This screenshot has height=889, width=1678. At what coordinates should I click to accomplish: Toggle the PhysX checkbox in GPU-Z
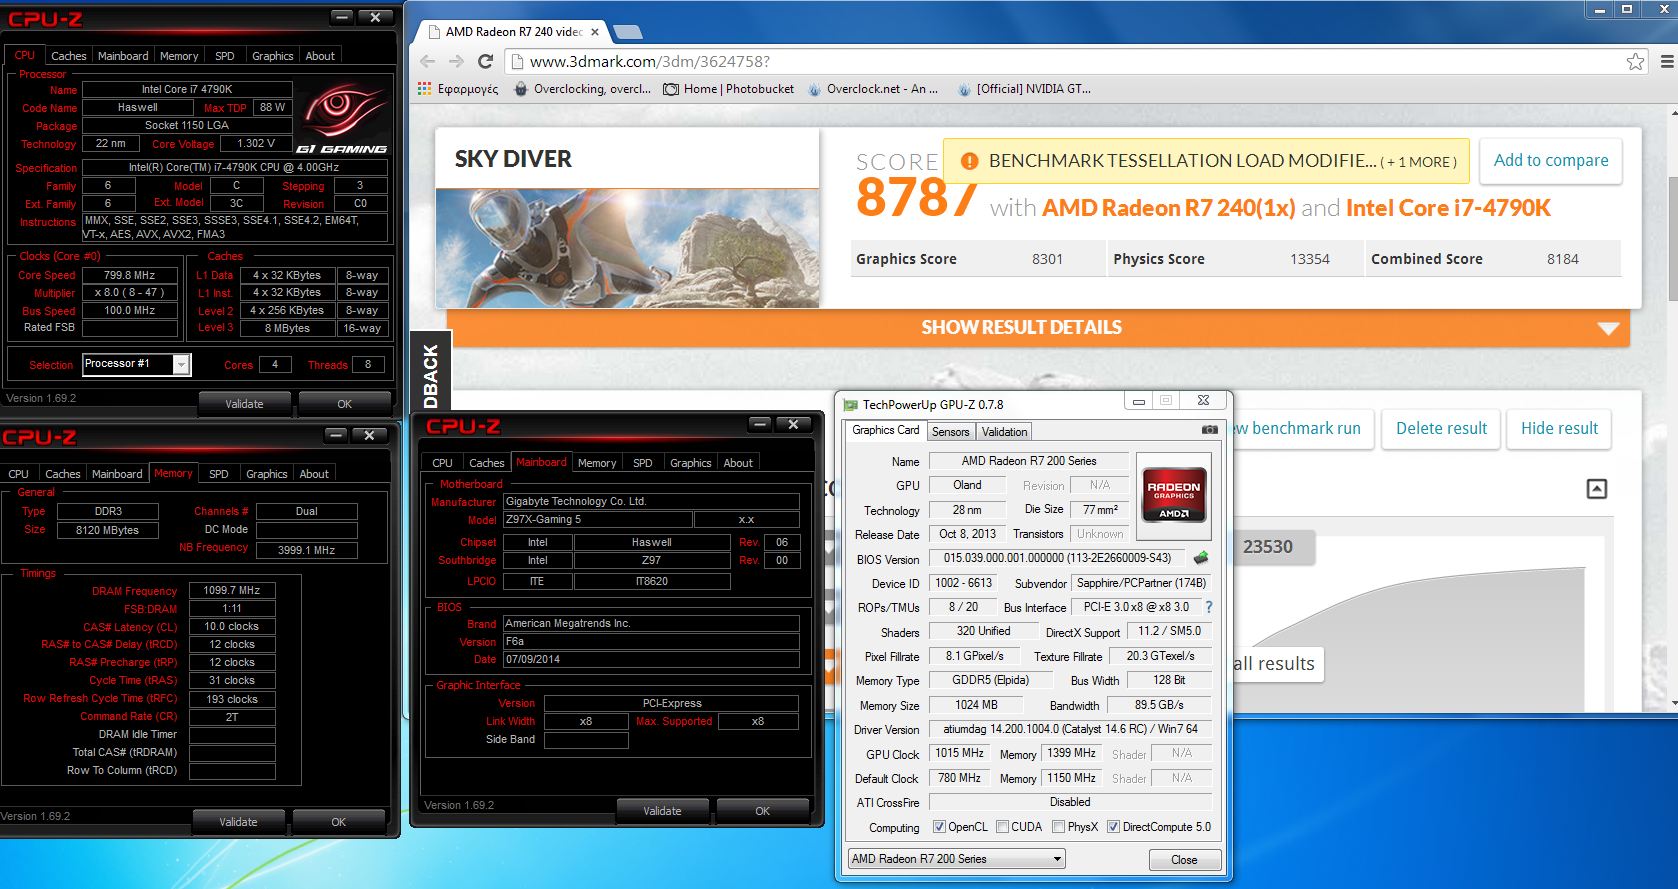pos(1058,827)
